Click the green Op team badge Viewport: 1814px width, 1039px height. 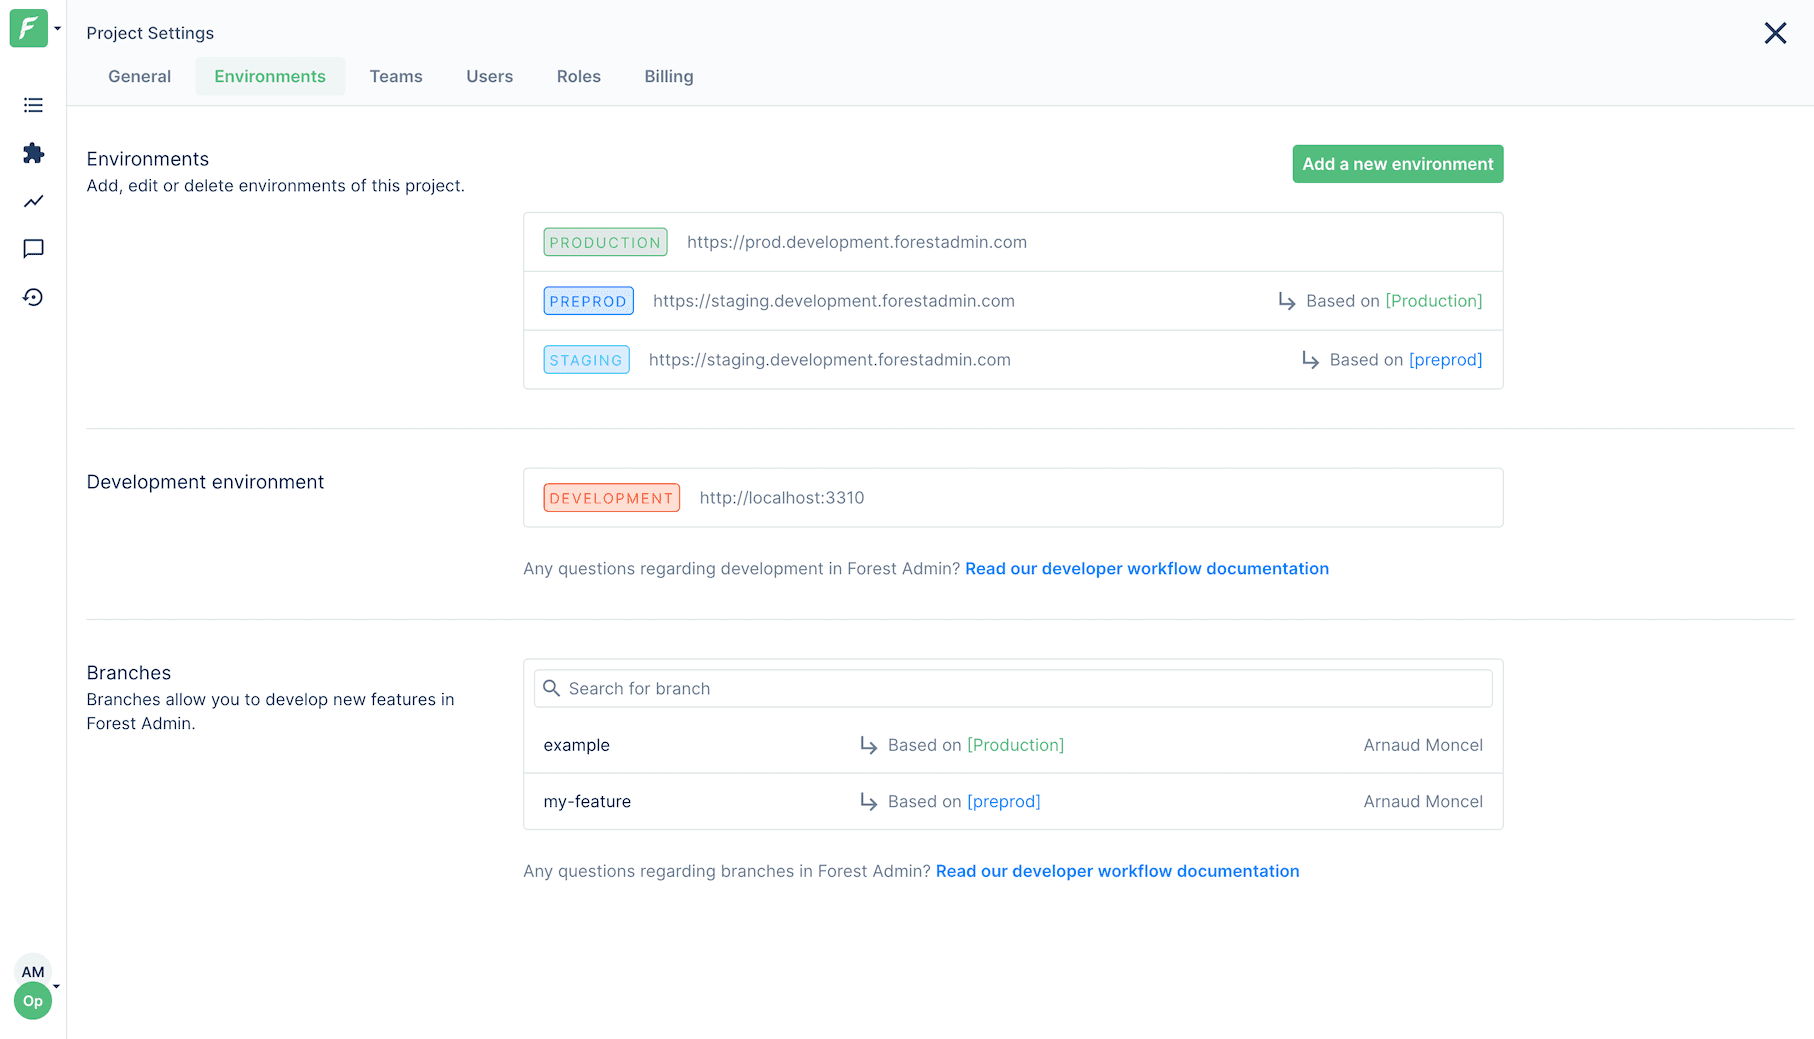click(x=33, y=1000)
